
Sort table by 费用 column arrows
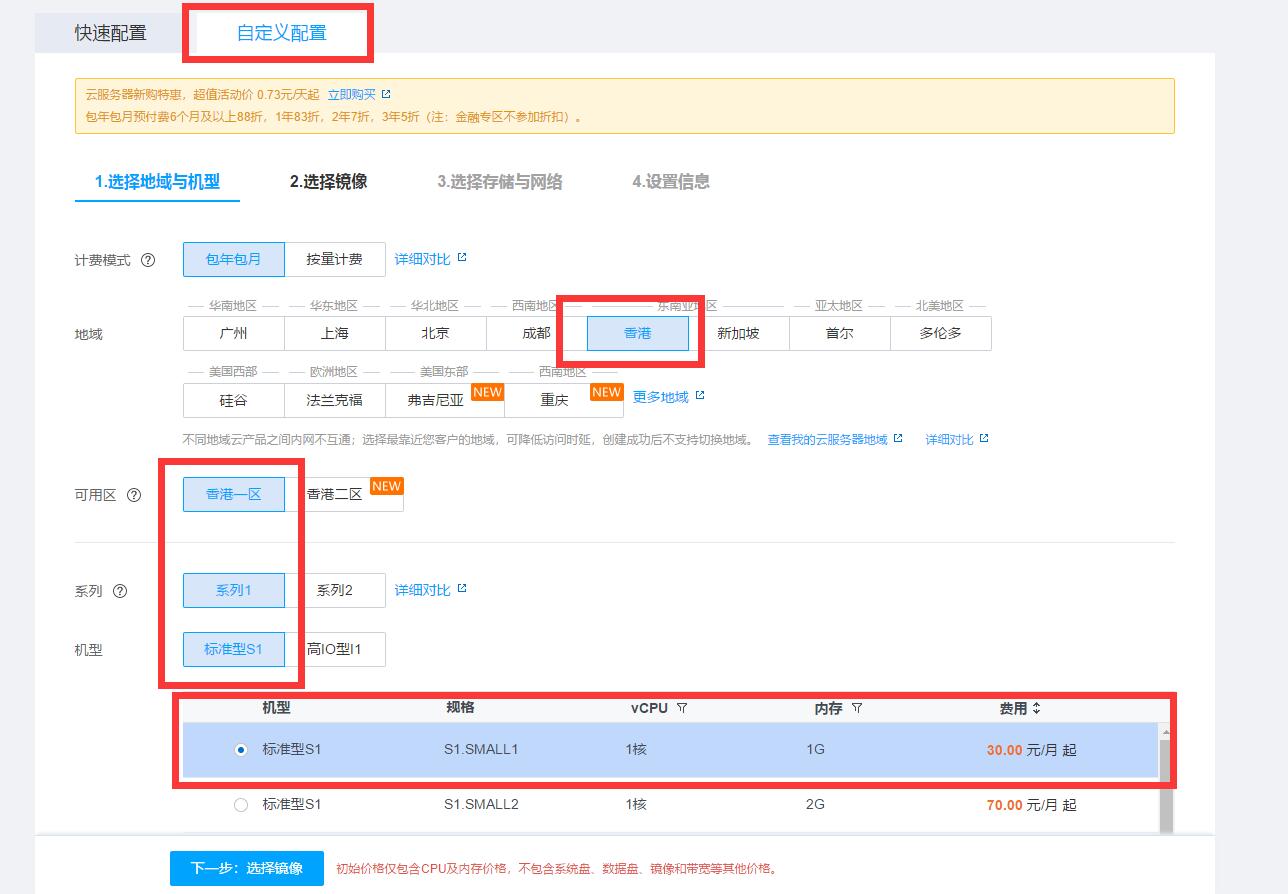(x=1037, y=708)
